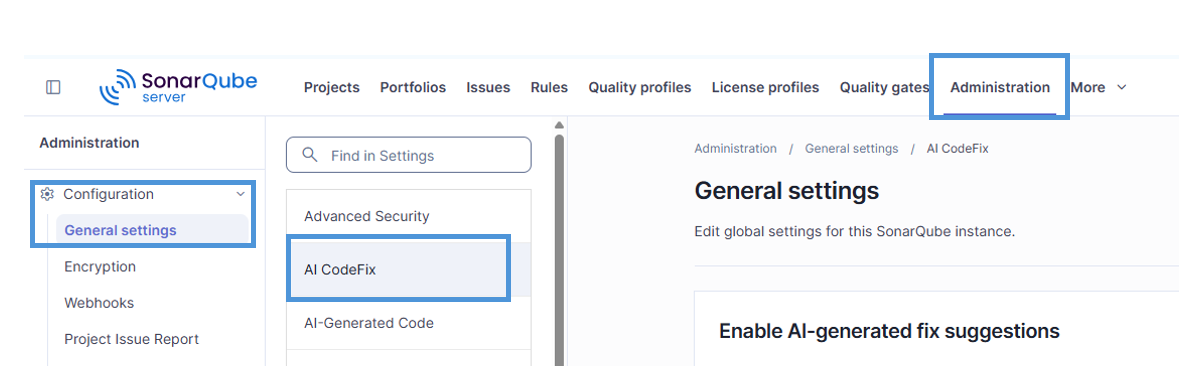1179x366 pixels.
Task: Click the Configuration gear icon
Action: click(x=47, y=194)
